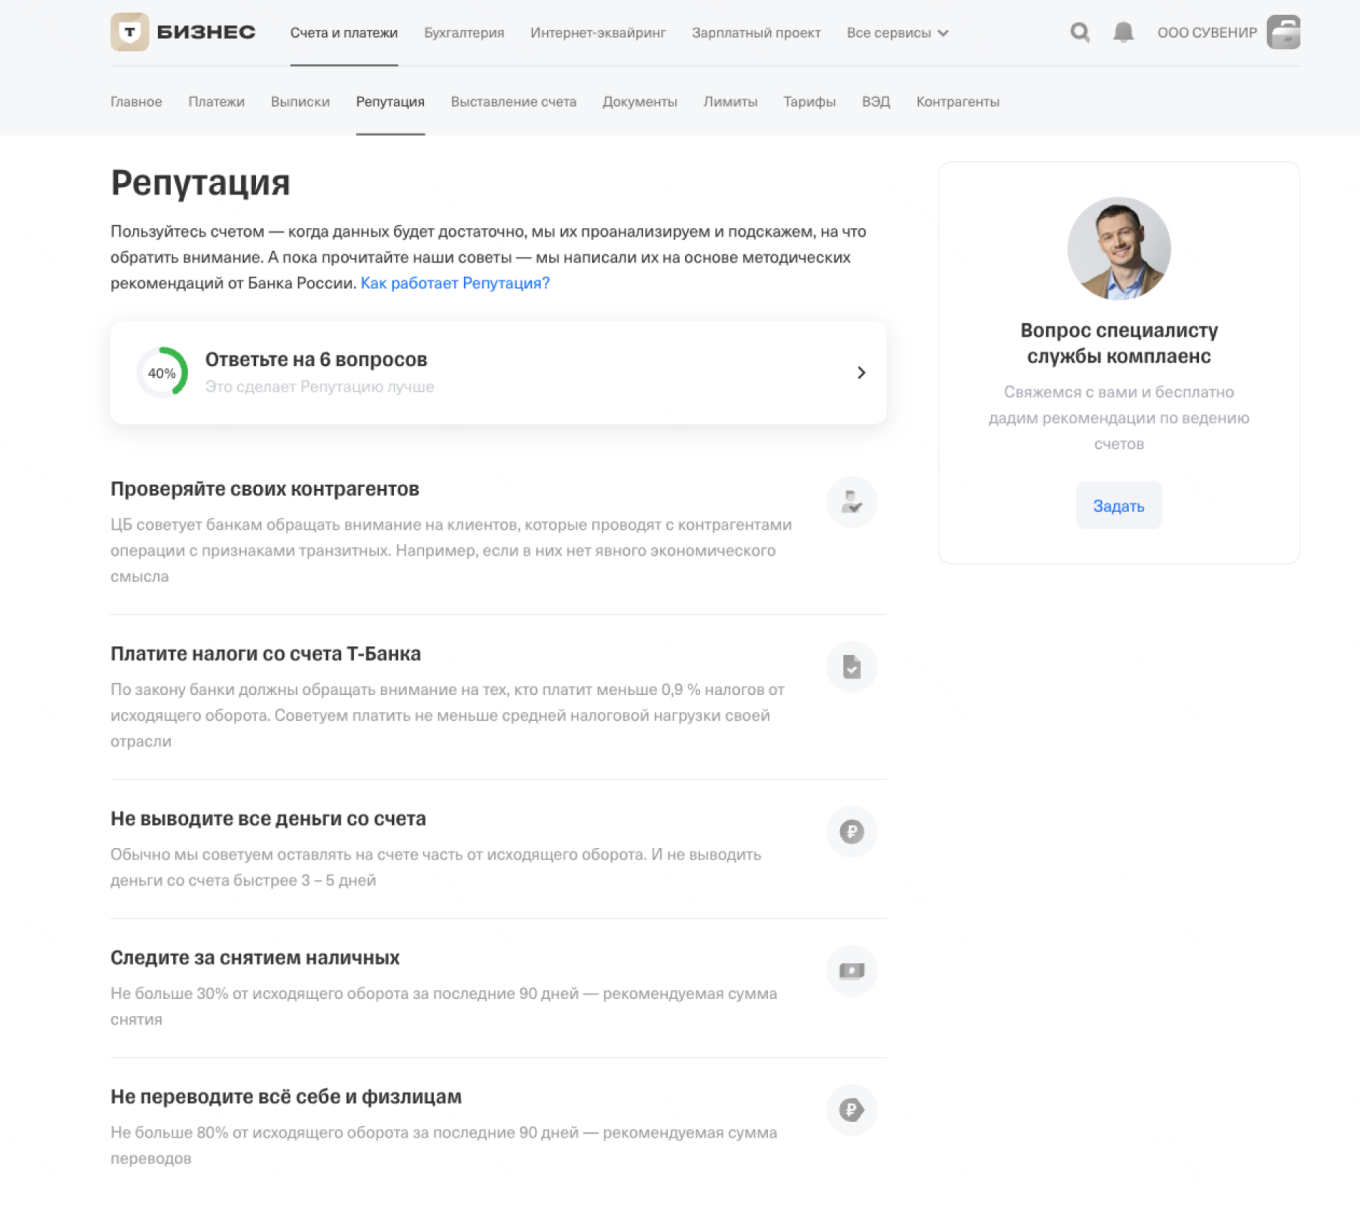The image size is (1360, 1232).
Task: Click the ruble icon beside transfers to individuals
Action: pos(852,1109)
